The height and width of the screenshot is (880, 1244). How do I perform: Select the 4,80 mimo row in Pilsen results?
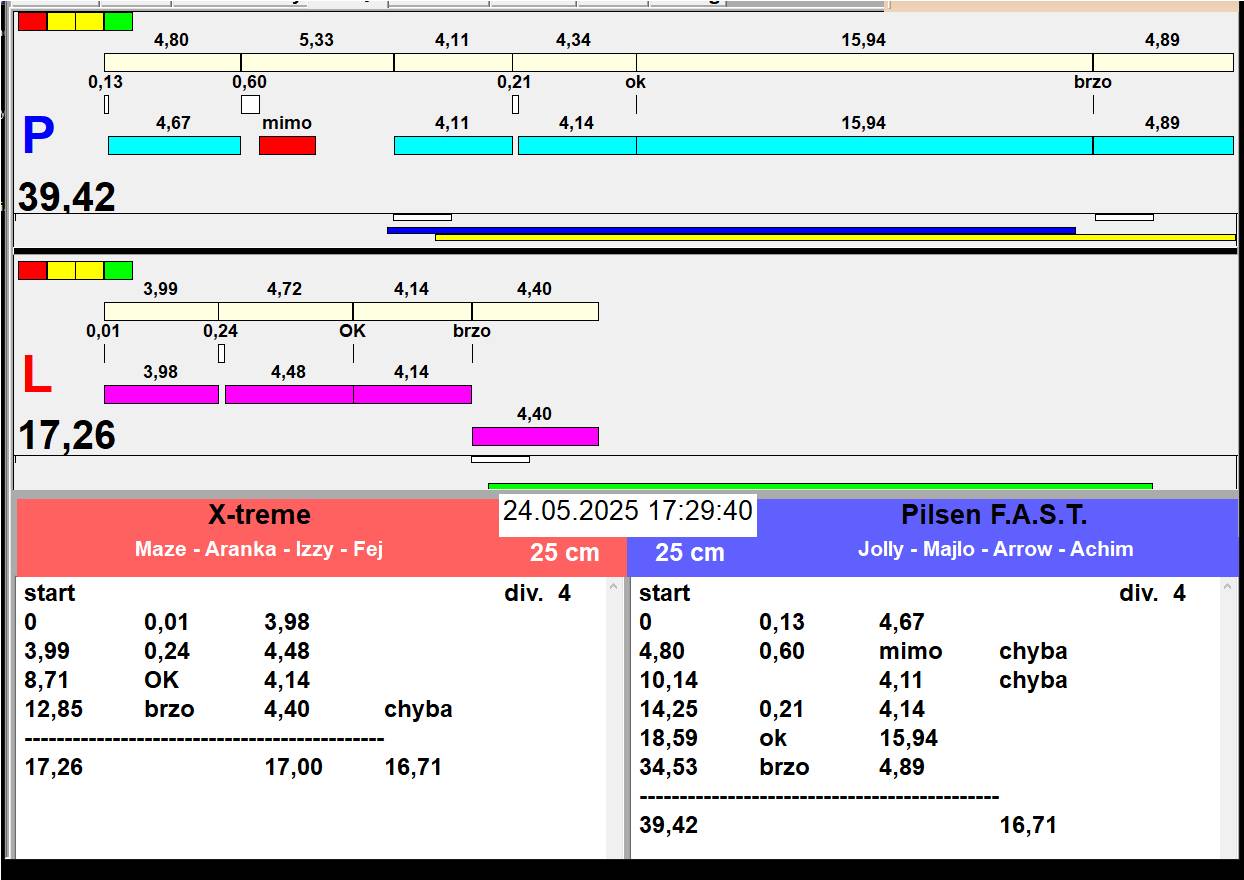[x=852, y=651]
